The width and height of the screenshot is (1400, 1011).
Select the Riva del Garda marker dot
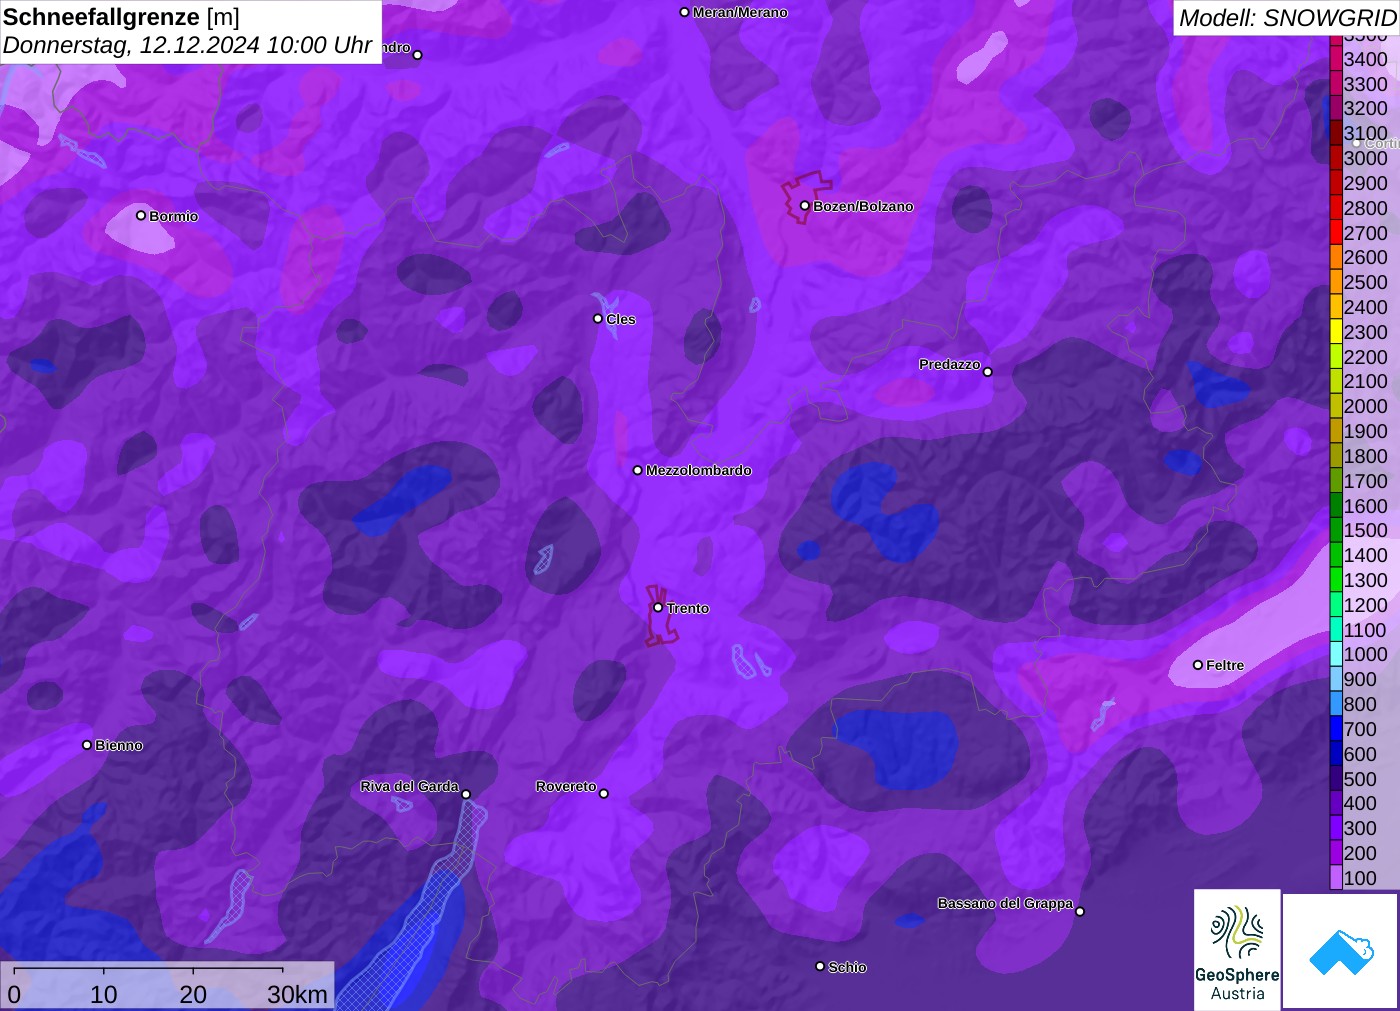[466, 794]
